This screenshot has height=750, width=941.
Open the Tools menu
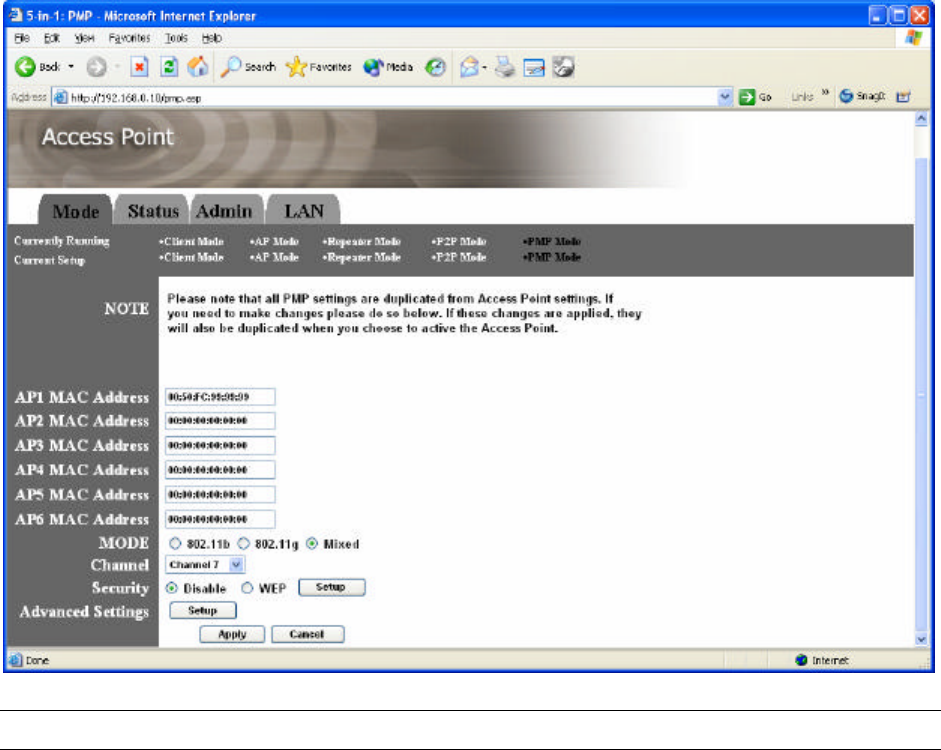[x=176, y=38]
